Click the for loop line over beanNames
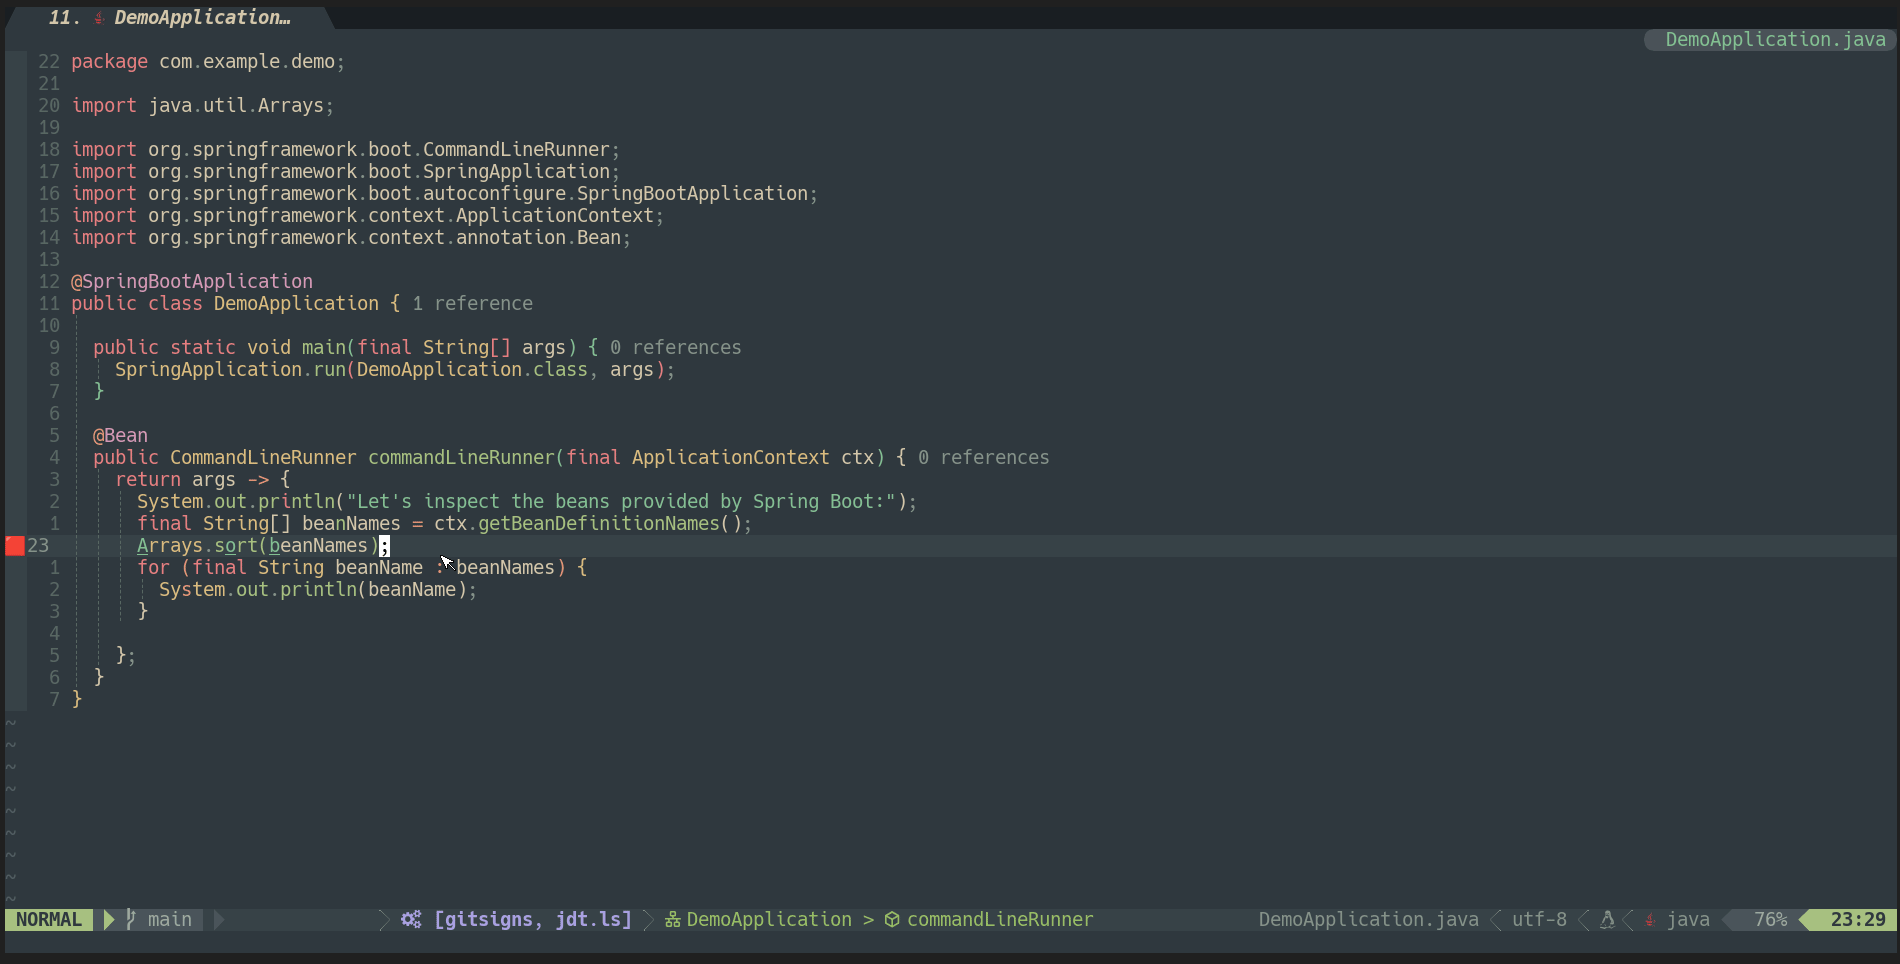Screen dimensions: 1900x964 click(362, 567)
